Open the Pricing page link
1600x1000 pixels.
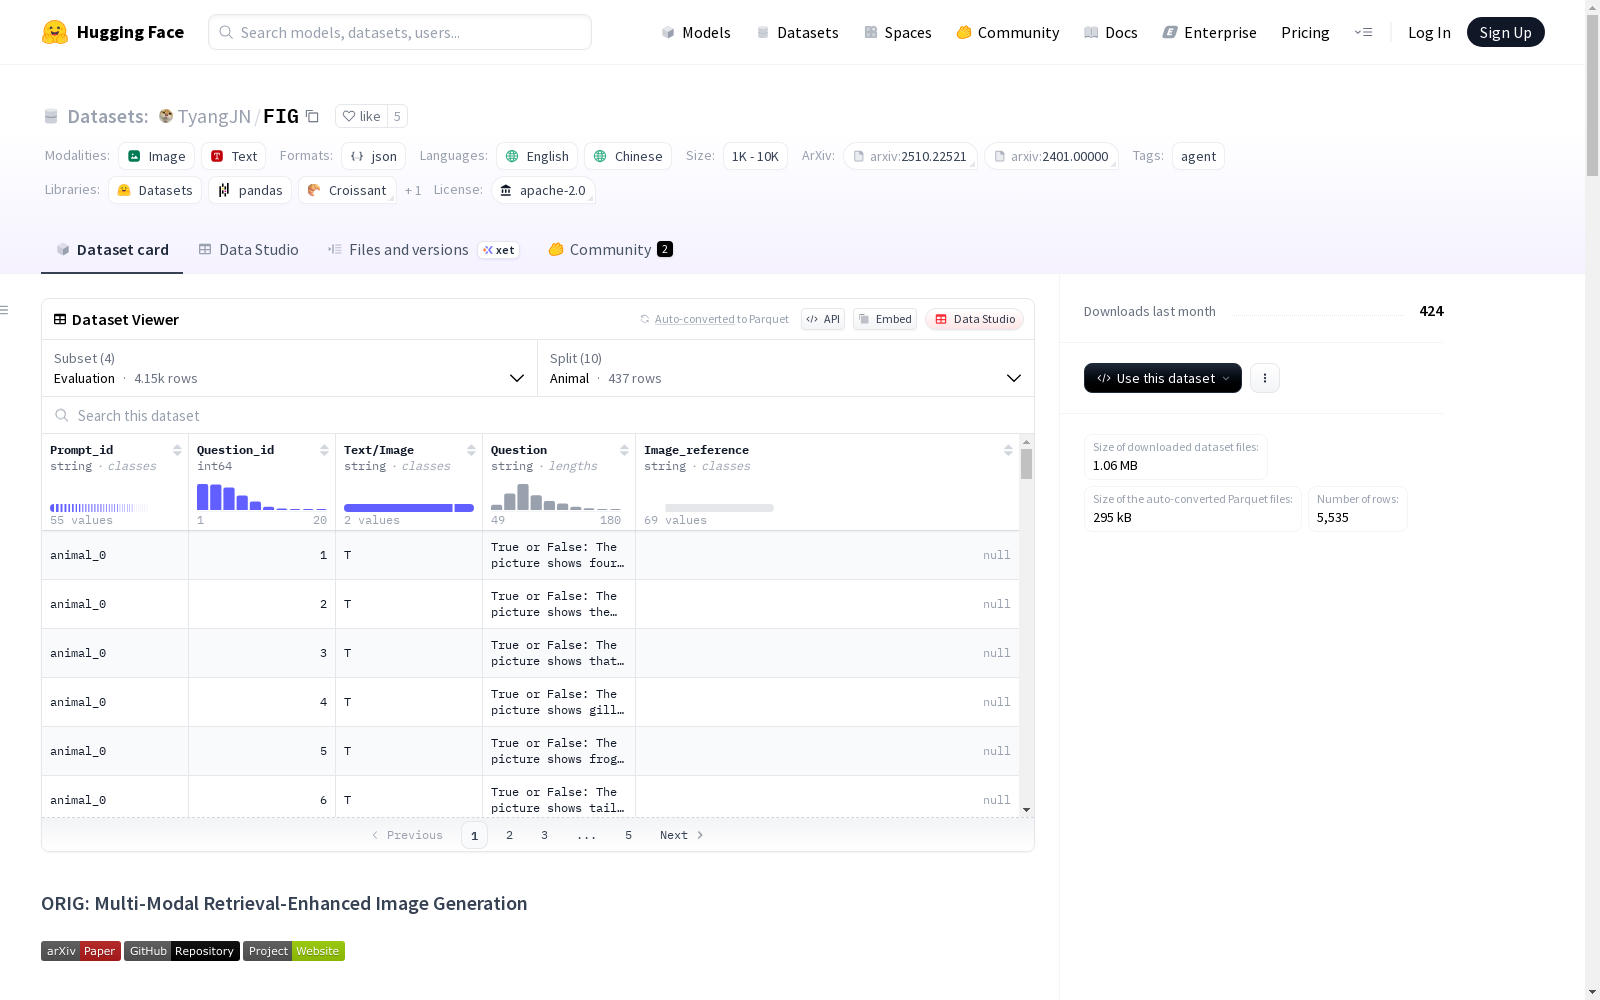click(1305, 32)
